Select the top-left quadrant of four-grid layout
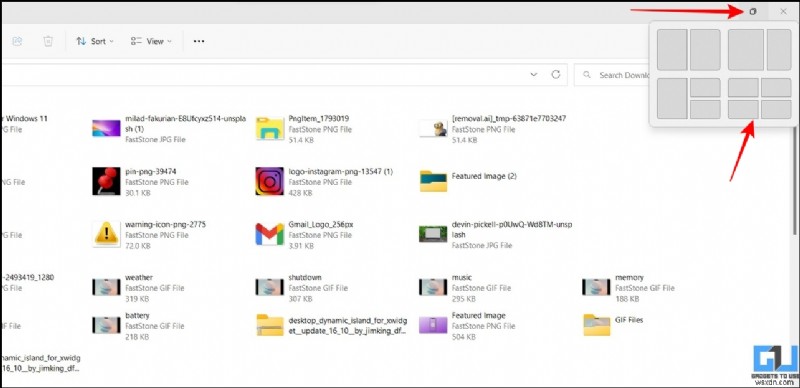Screen dimensions: 800x388 pos(743,87)
